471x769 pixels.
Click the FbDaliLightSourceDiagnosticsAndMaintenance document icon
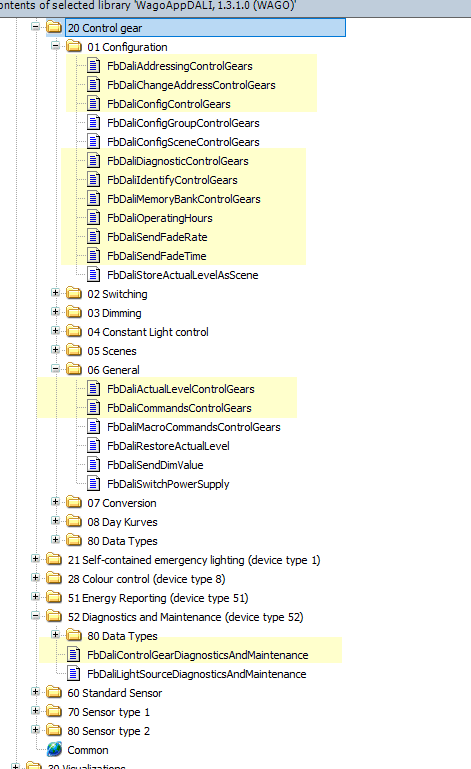[74, 674]
